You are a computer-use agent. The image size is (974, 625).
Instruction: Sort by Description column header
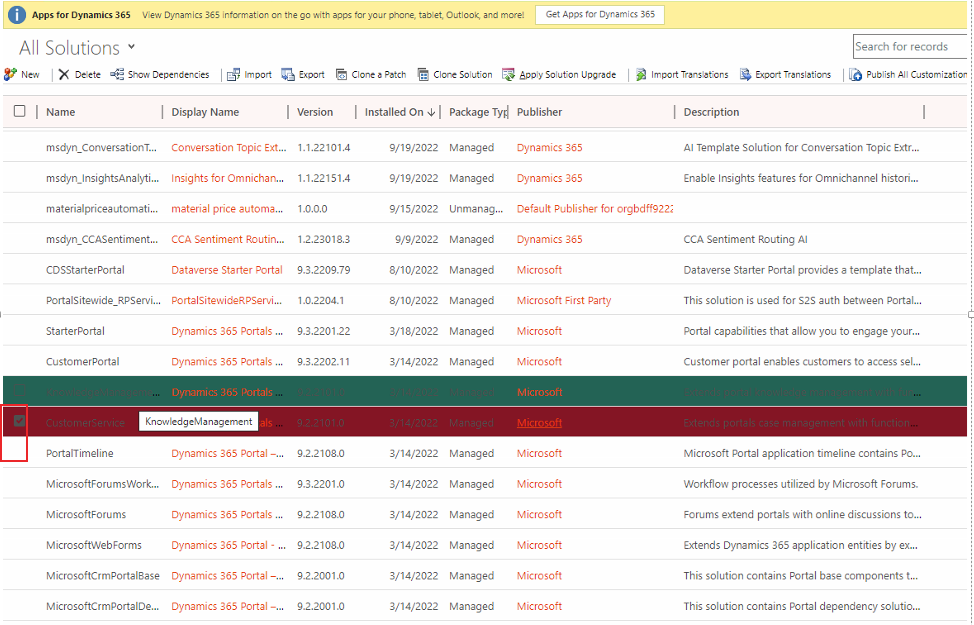click(711, 112)
